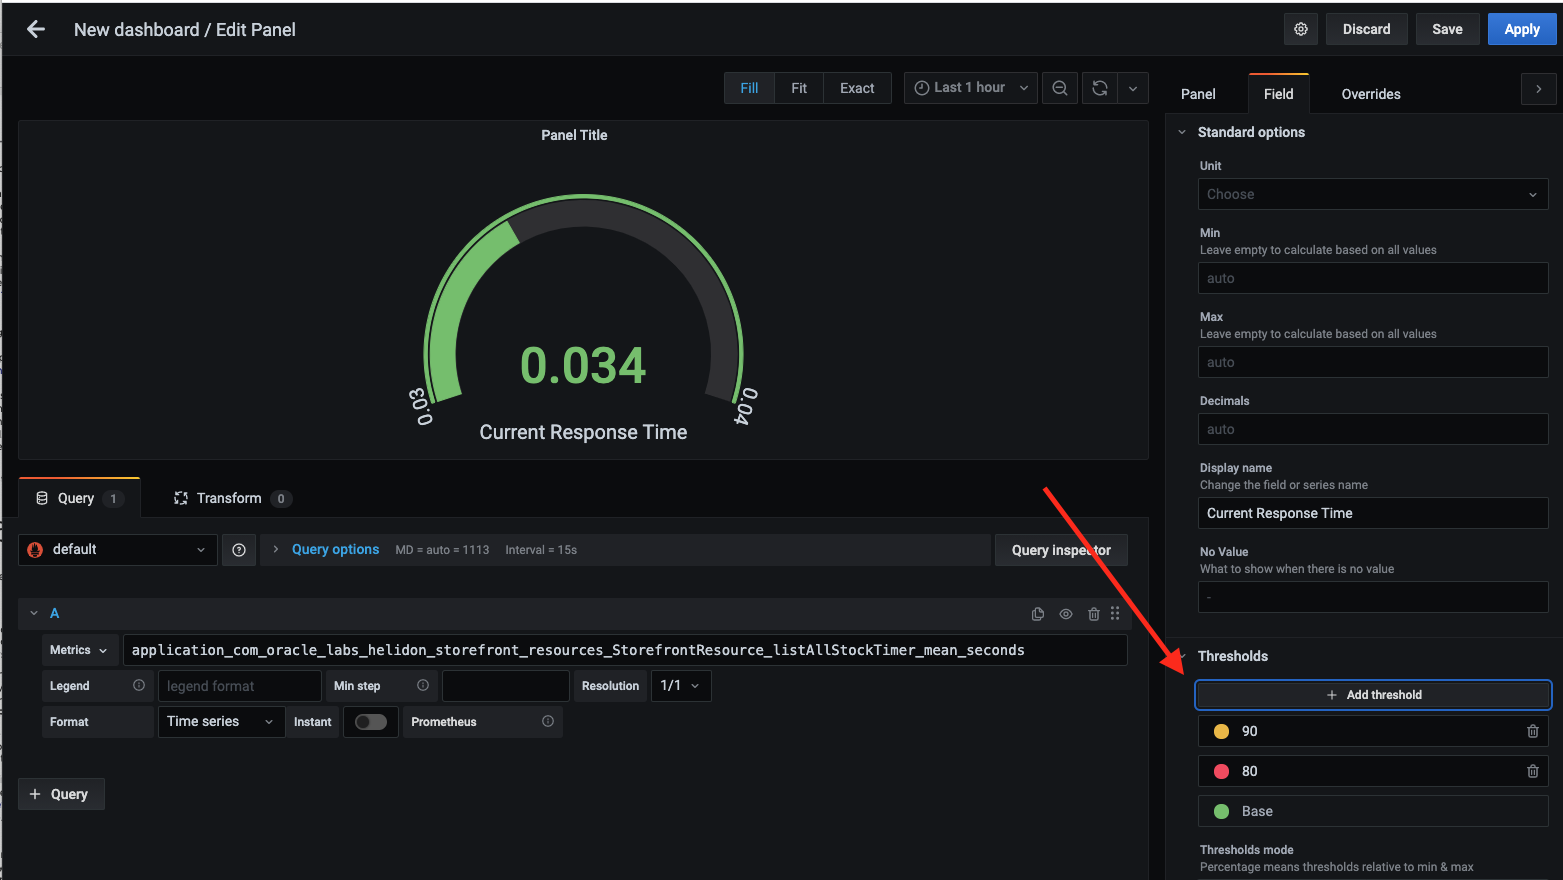Click the data source help icon
Screen dimensions: 1563x880
click(x=239, y=550)
